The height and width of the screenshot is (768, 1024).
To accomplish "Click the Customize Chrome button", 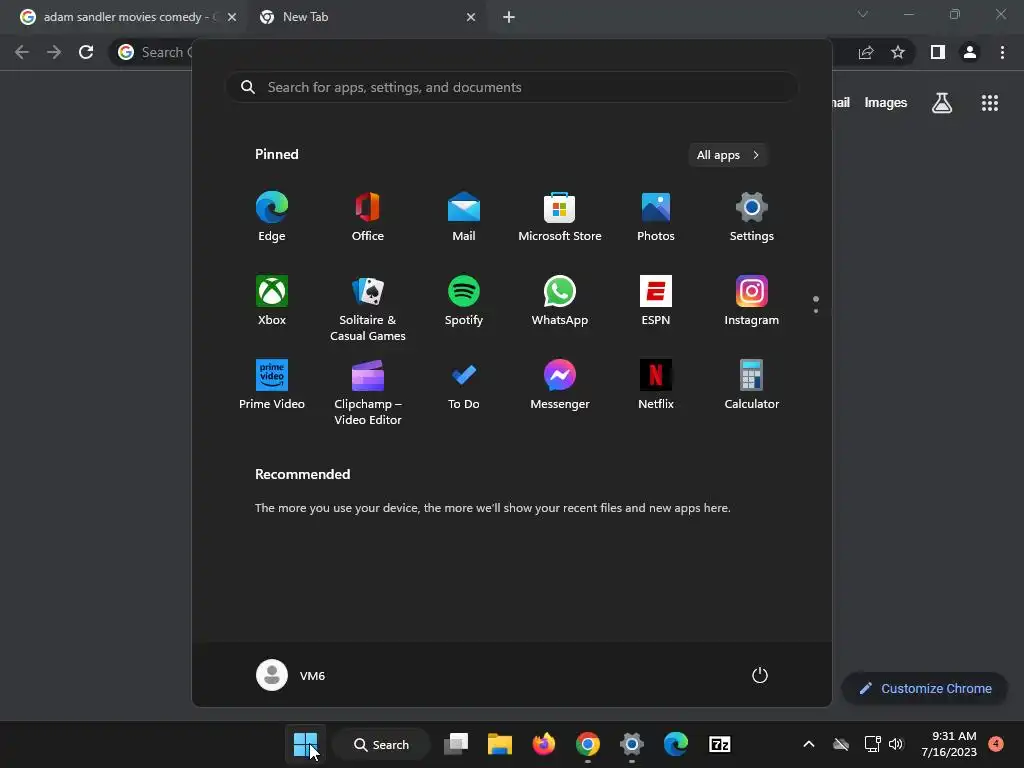I will [925, 688].
